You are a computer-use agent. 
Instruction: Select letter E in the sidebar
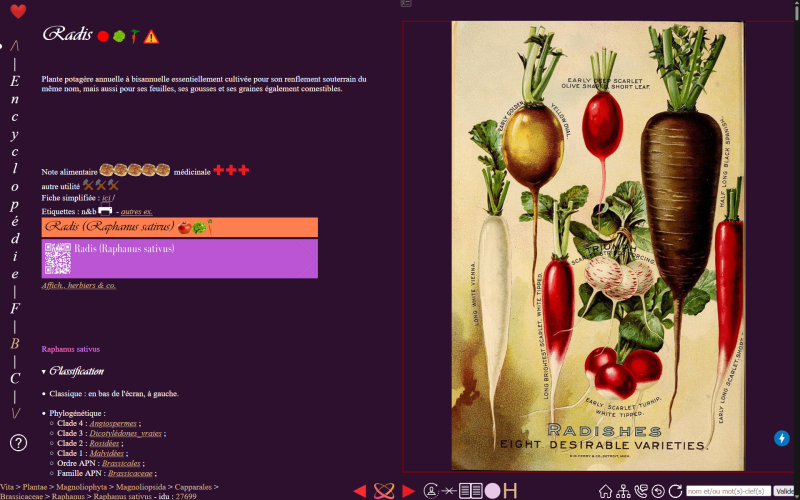tap(15, 81)
